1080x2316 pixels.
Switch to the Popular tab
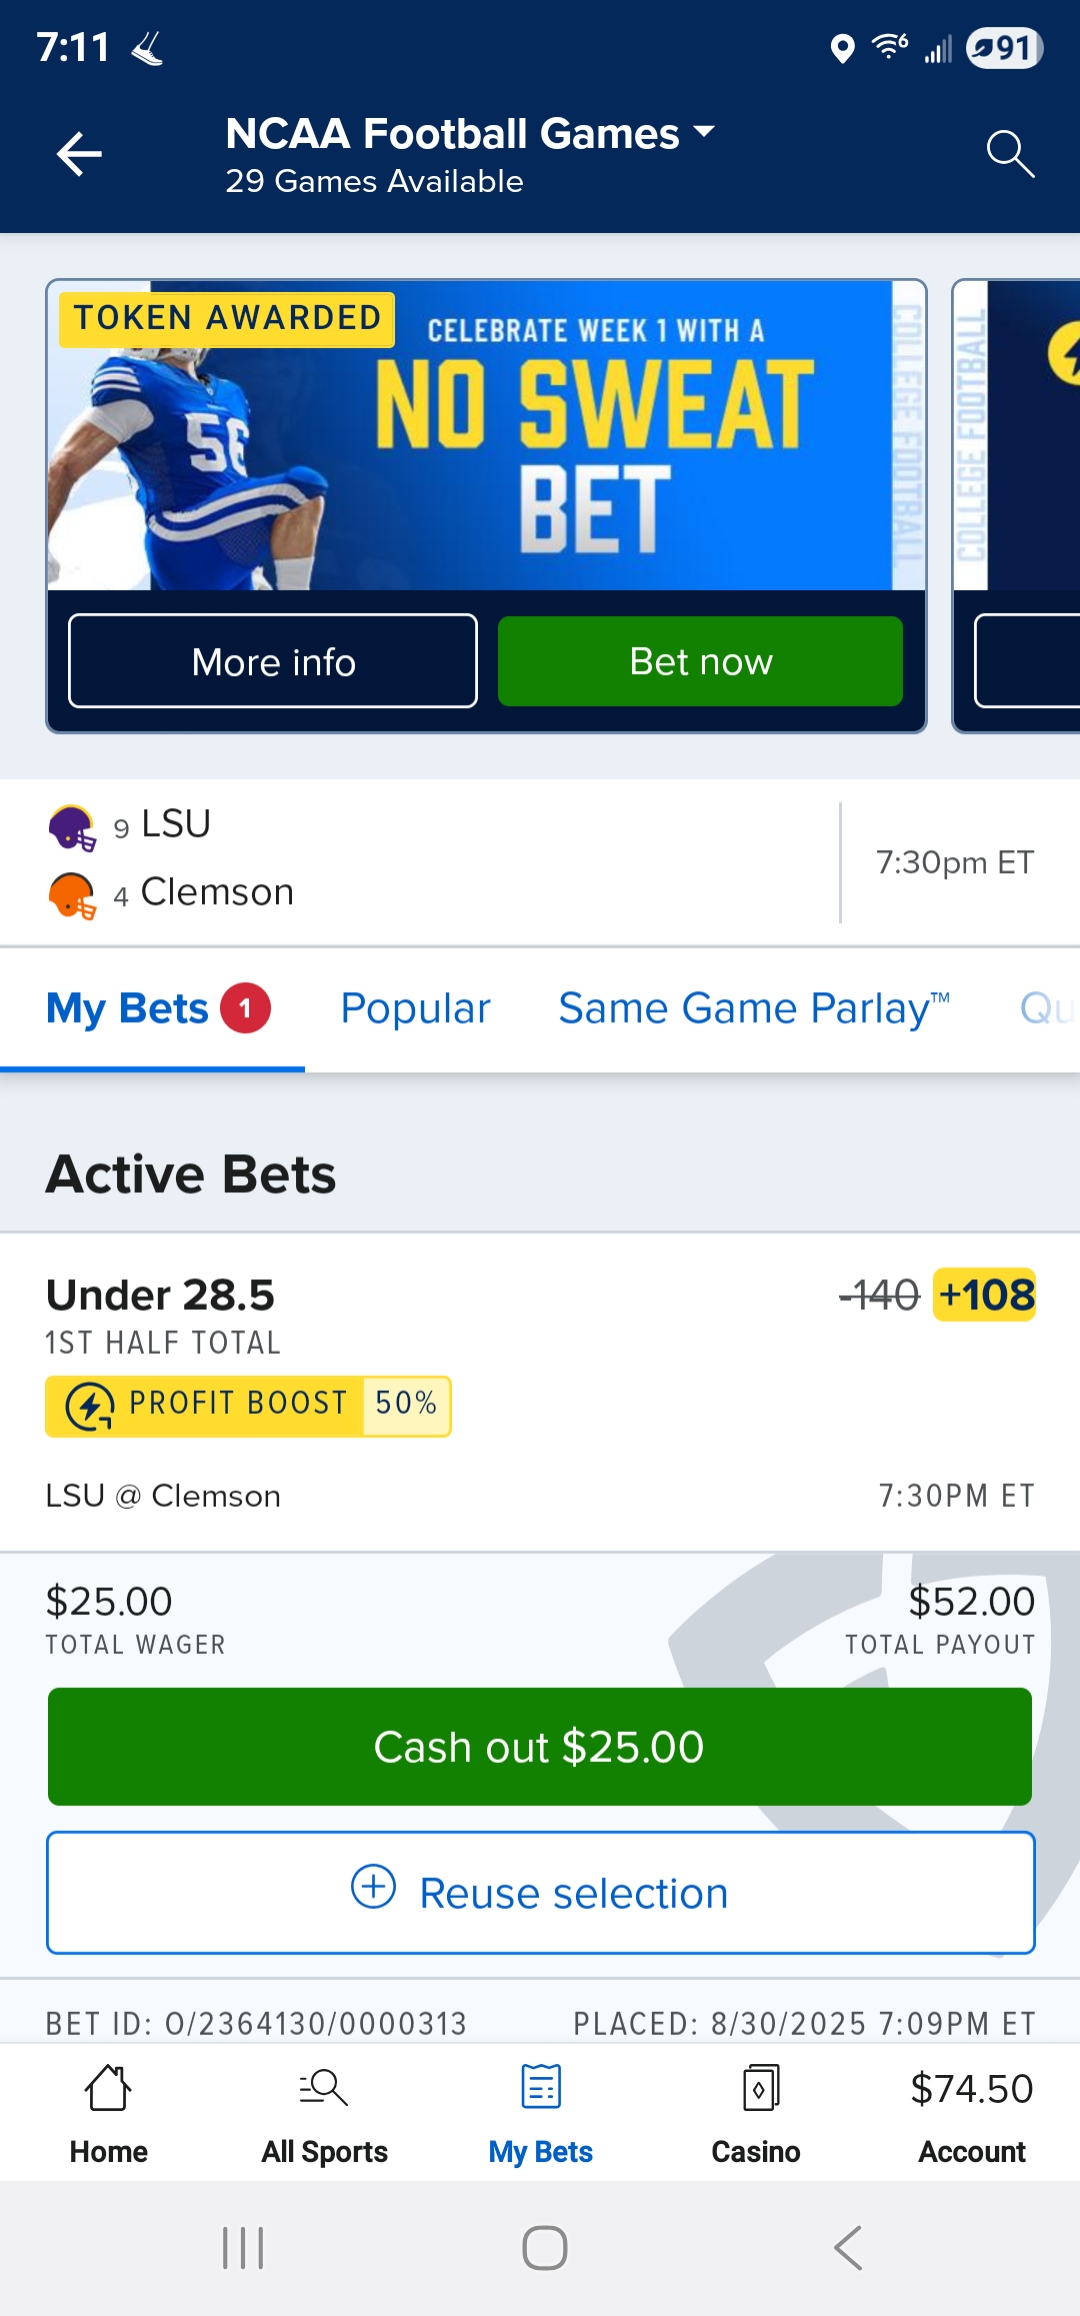(x=415, y=1008)
